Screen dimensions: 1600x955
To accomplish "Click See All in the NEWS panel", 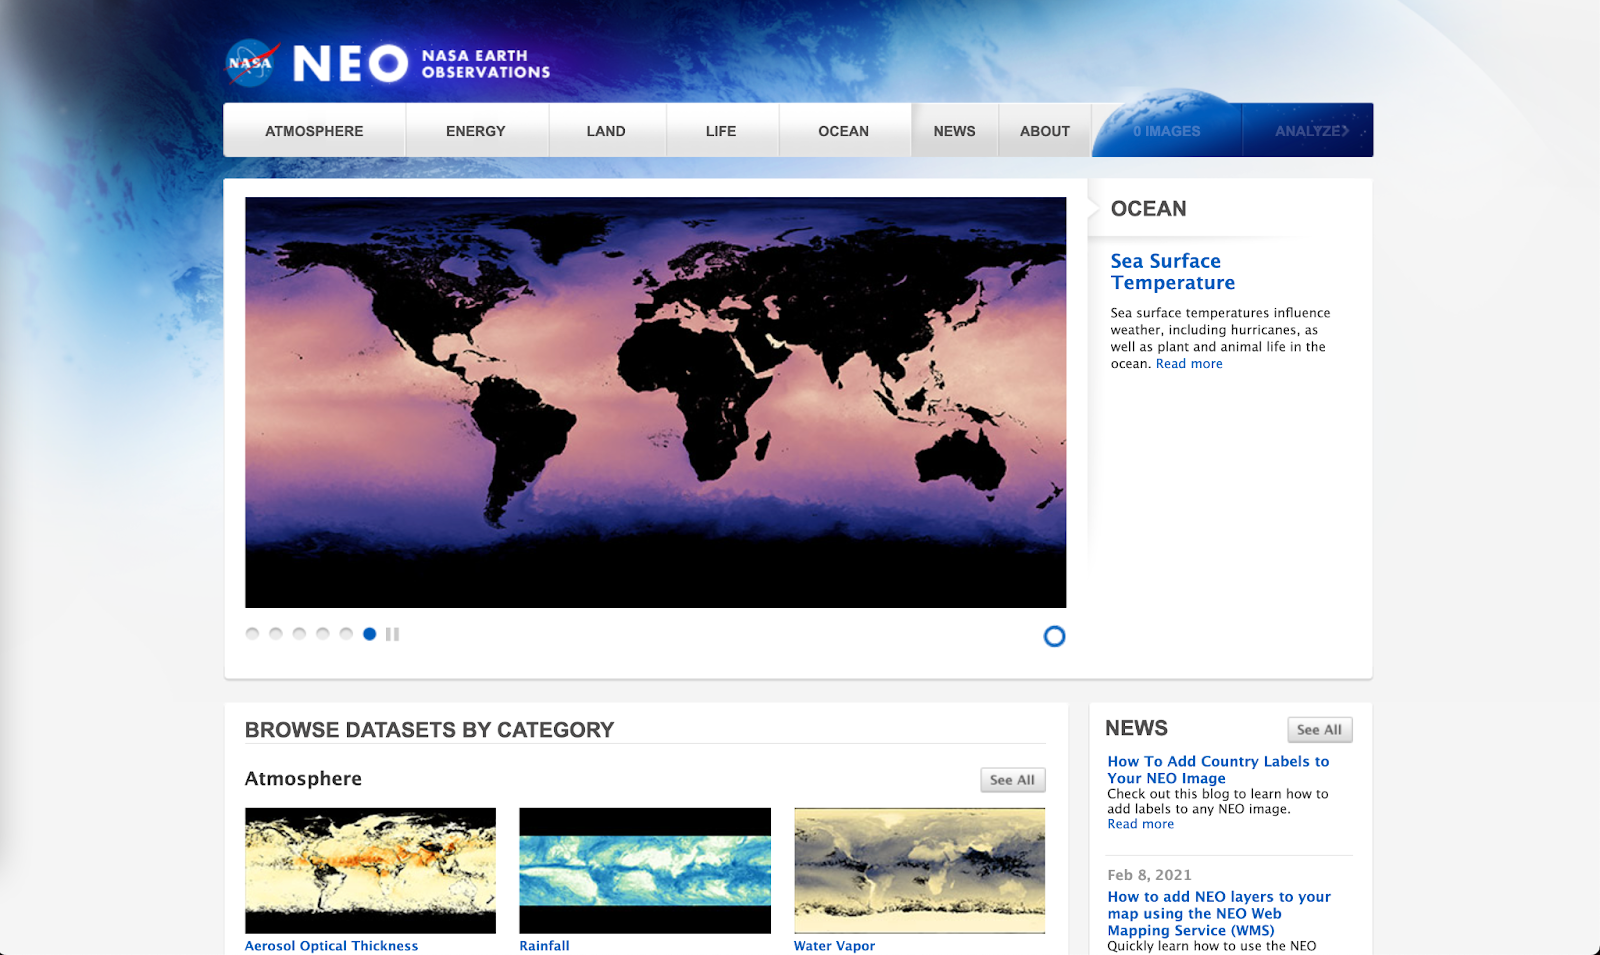I will [1319, 730].
